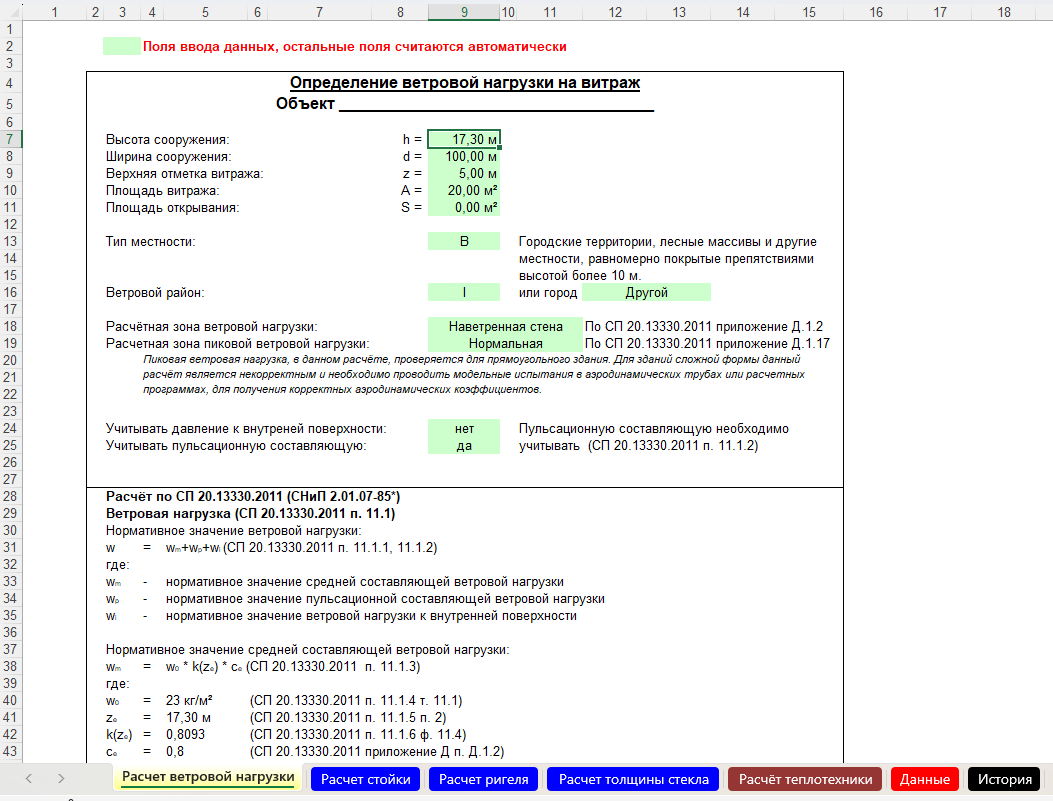
Task: Select the terrain type cell containing B
Action: click(x=464, y=241)
